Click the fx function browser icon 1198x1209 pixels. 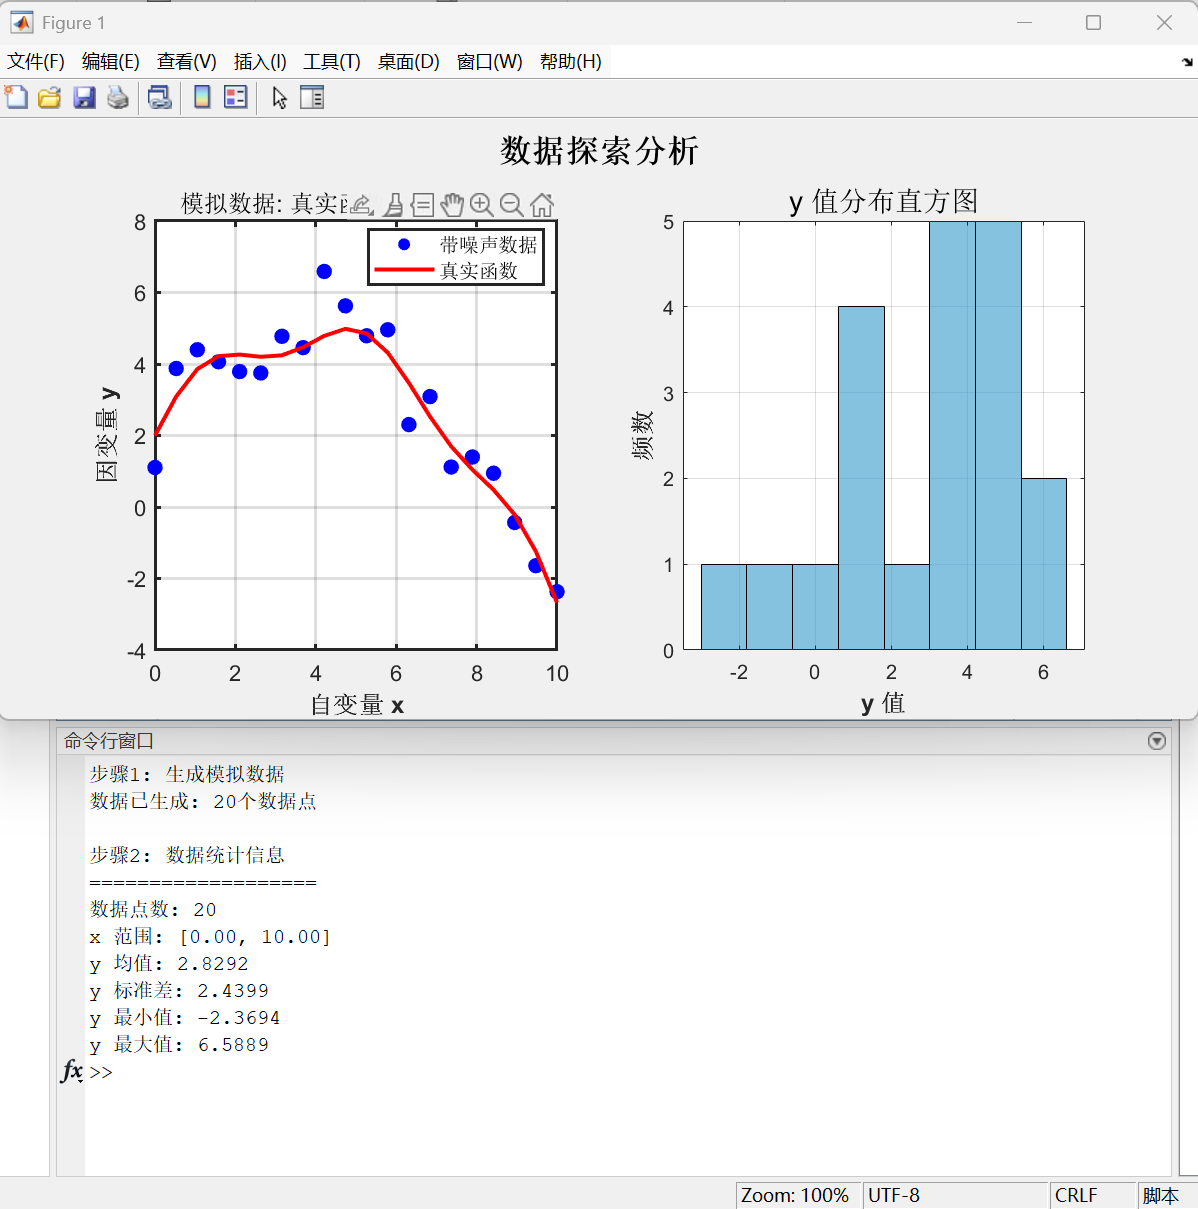click(71, 1071)
